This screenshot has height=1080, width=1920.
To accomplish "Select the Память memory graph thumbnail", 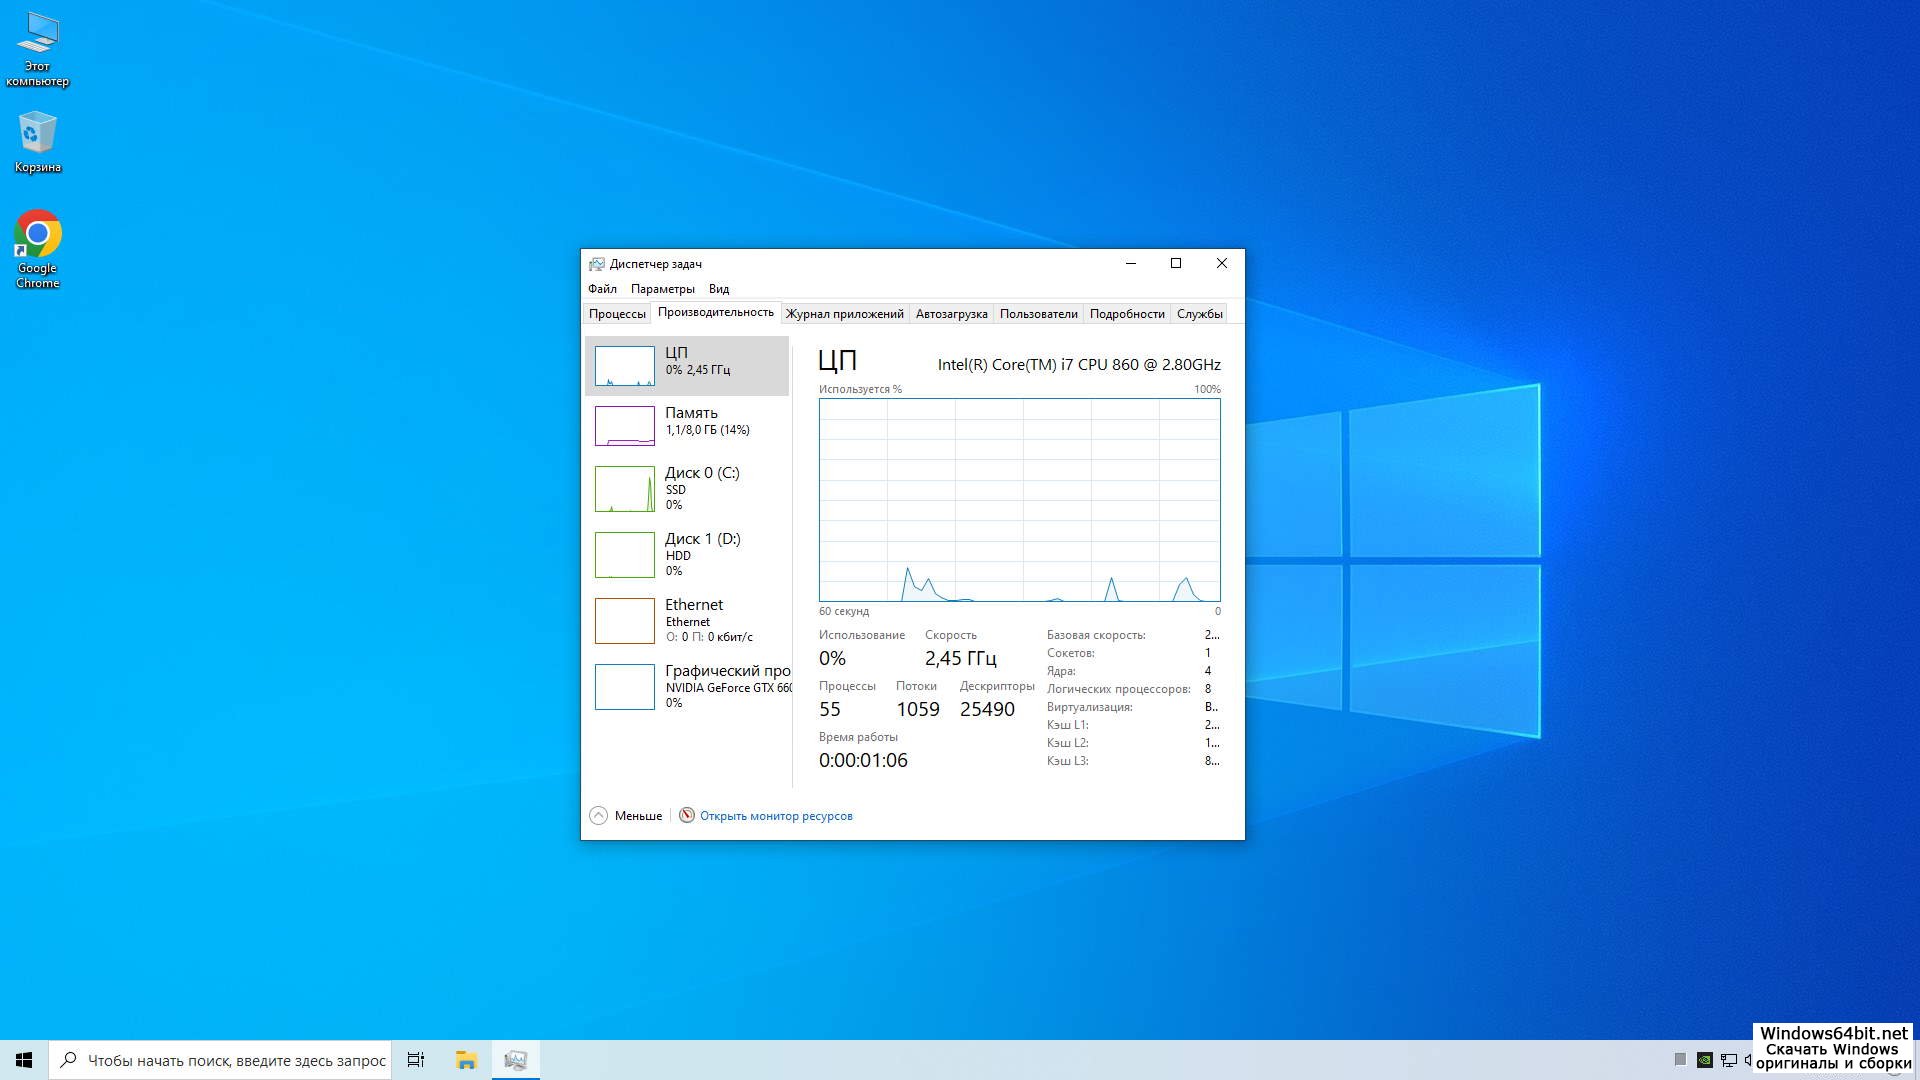I will point(625,426).
